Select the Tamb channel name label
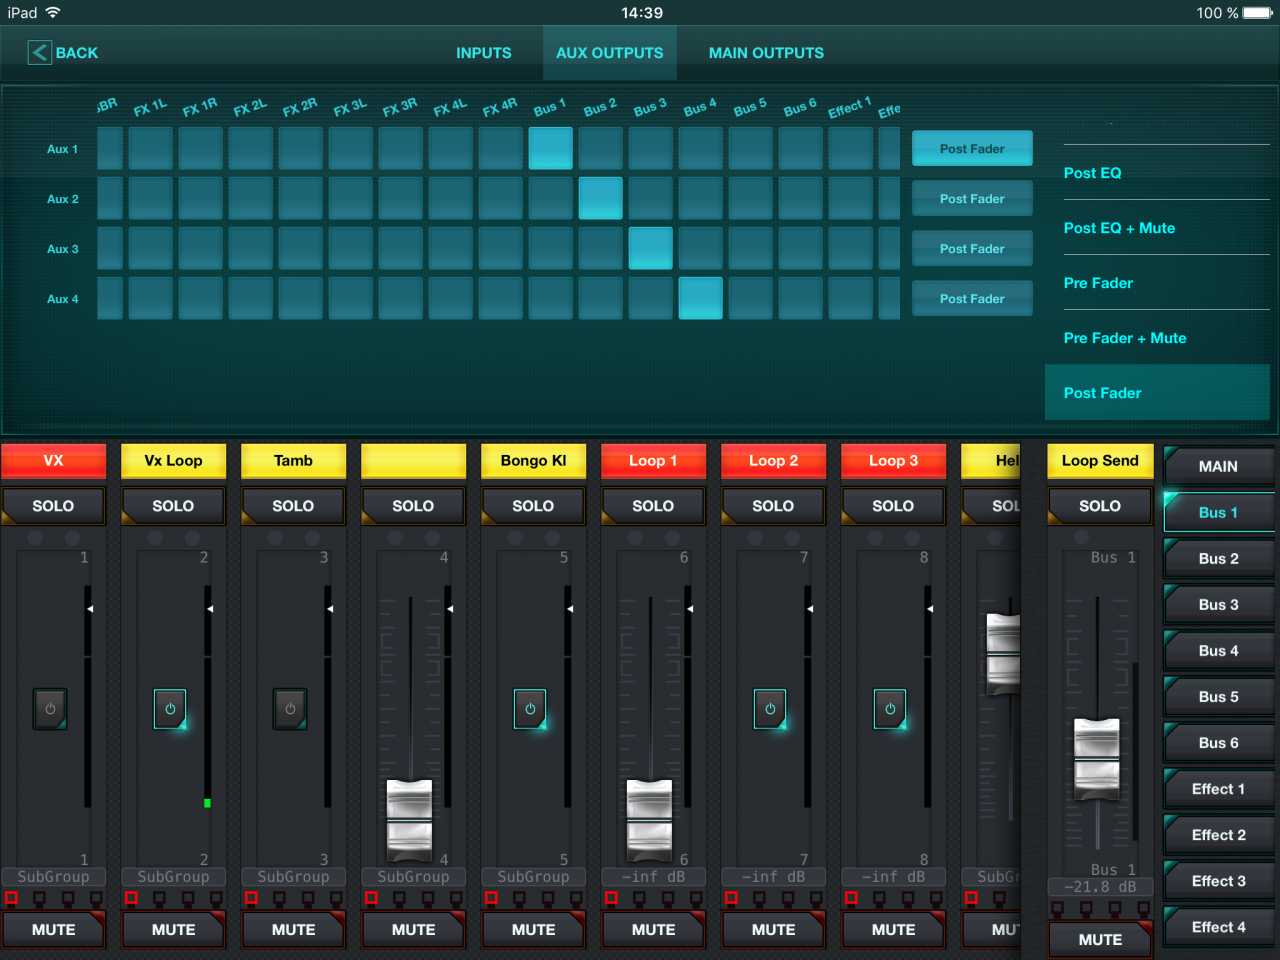This screenshot has height=960, width=1280. [293, 461]
